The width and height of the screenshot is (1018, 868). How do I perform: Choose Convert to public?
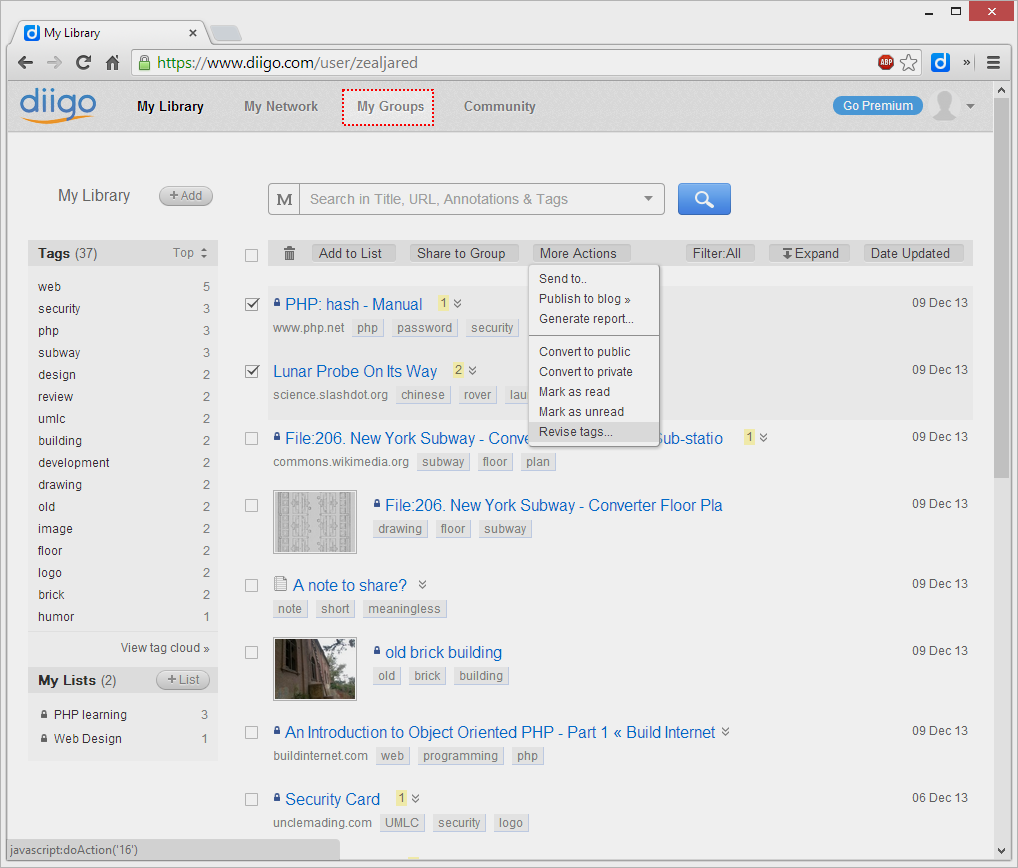click(594, 352)
